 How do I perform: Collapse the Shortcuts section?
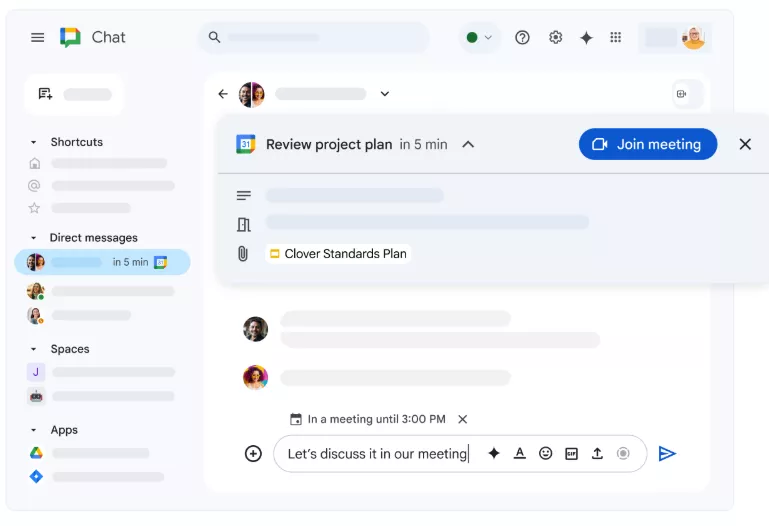pyautogui.click(x=33, y=142)
